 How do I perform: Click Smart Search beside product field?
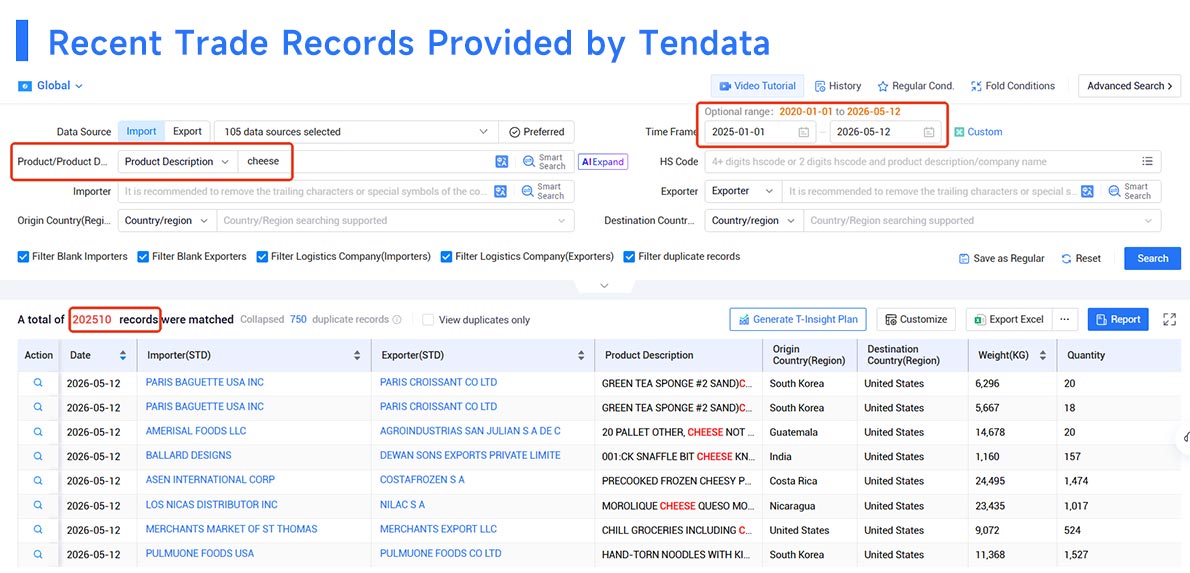(543, 161)
